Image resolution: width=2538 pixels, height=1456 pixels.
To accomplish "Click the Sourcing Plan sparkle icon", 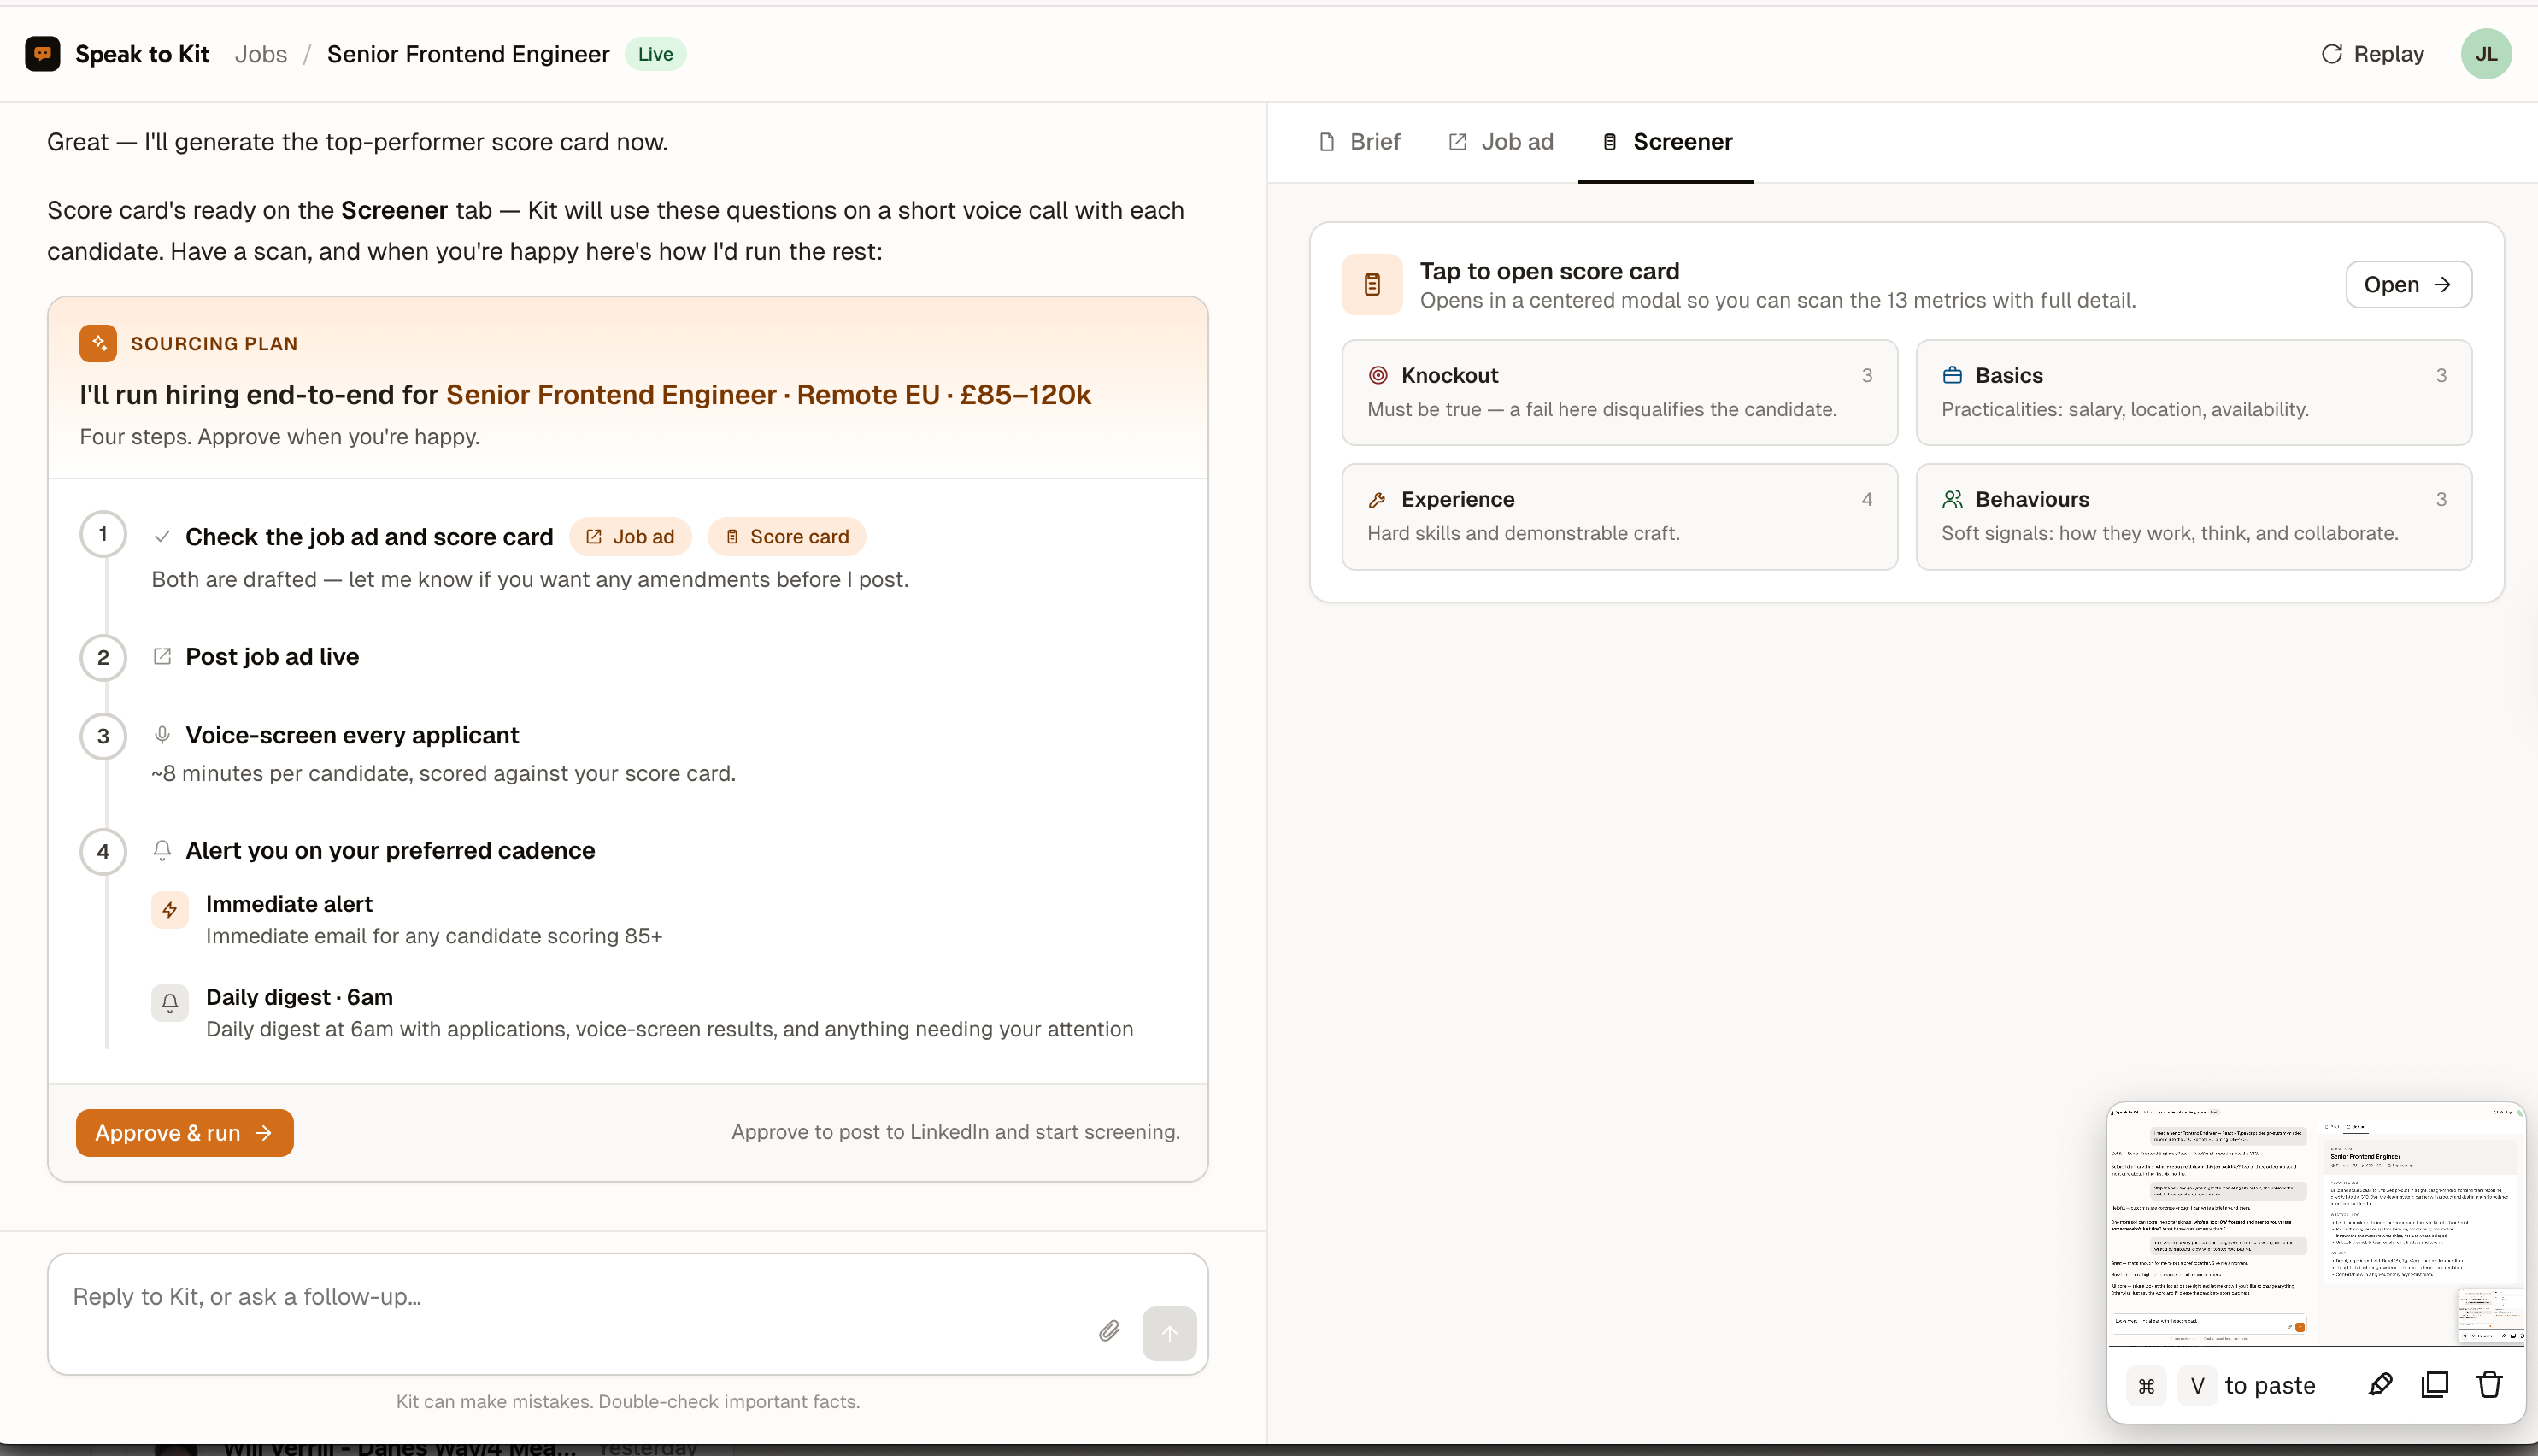I will coord(98,343).
